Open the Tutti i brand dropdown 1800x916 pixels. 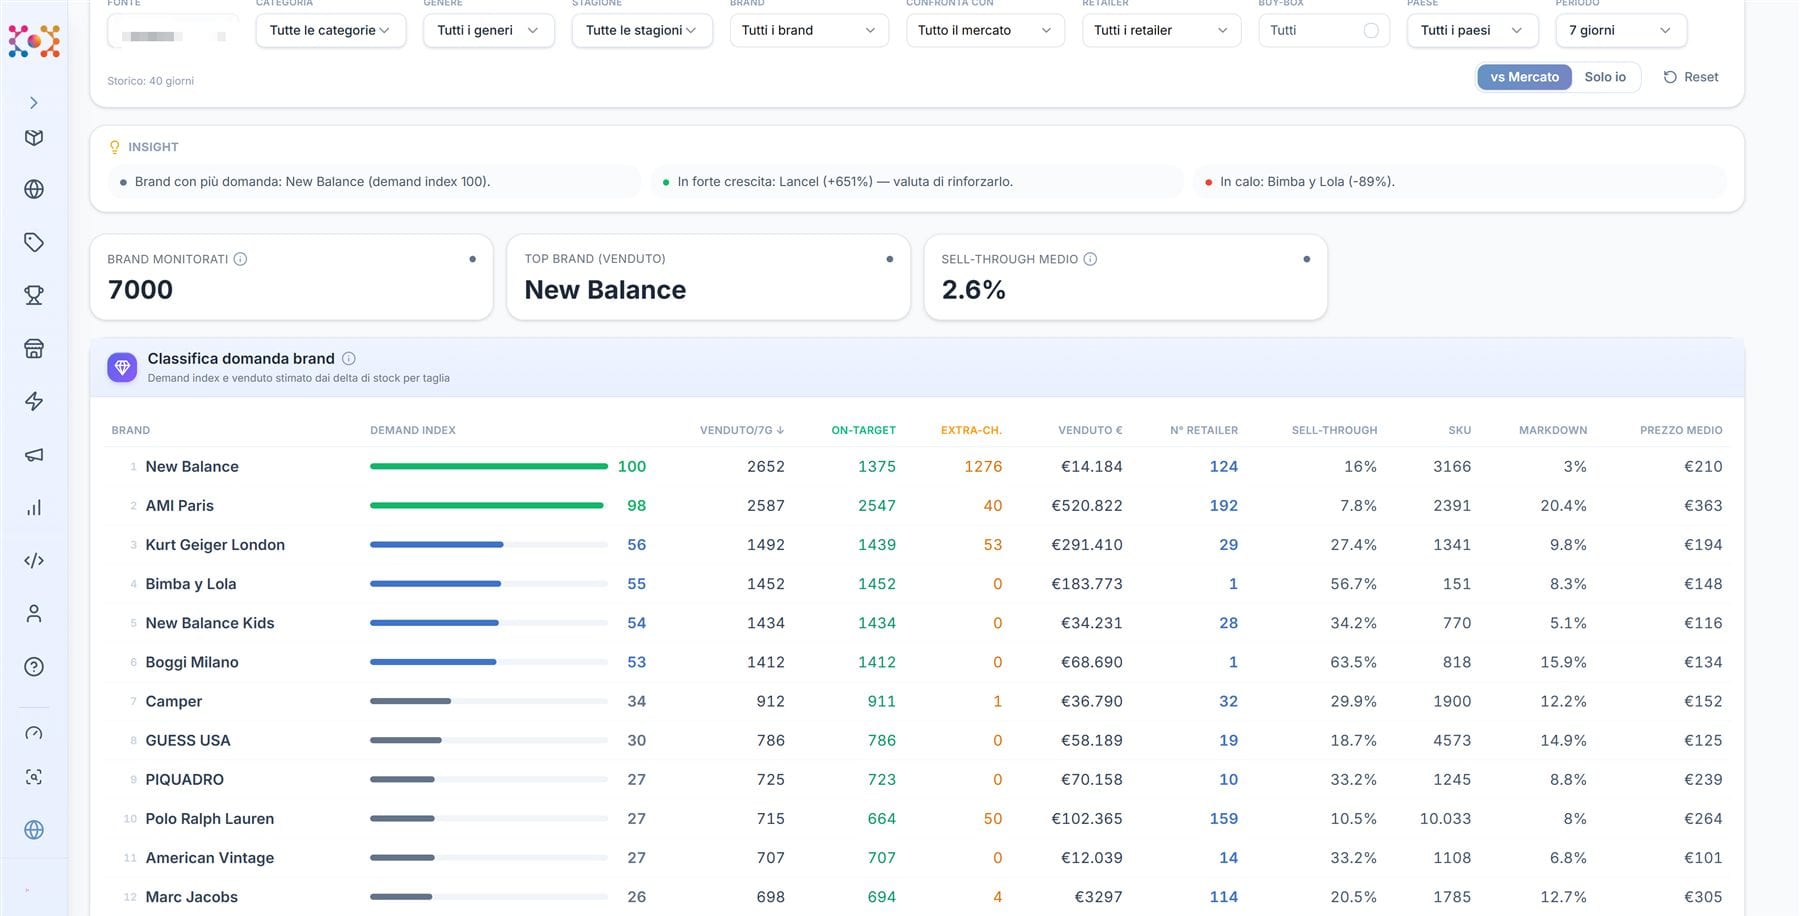pos(809,30)
